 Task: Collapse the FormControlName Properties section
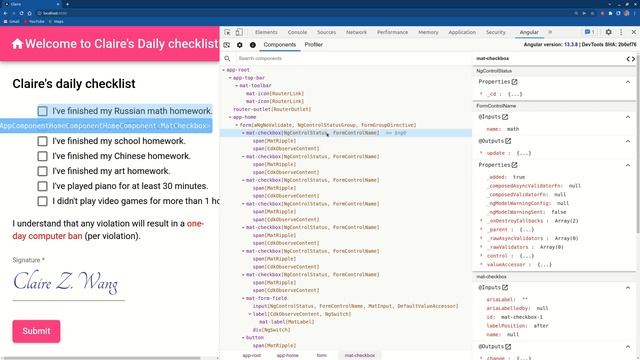point(628,165)
